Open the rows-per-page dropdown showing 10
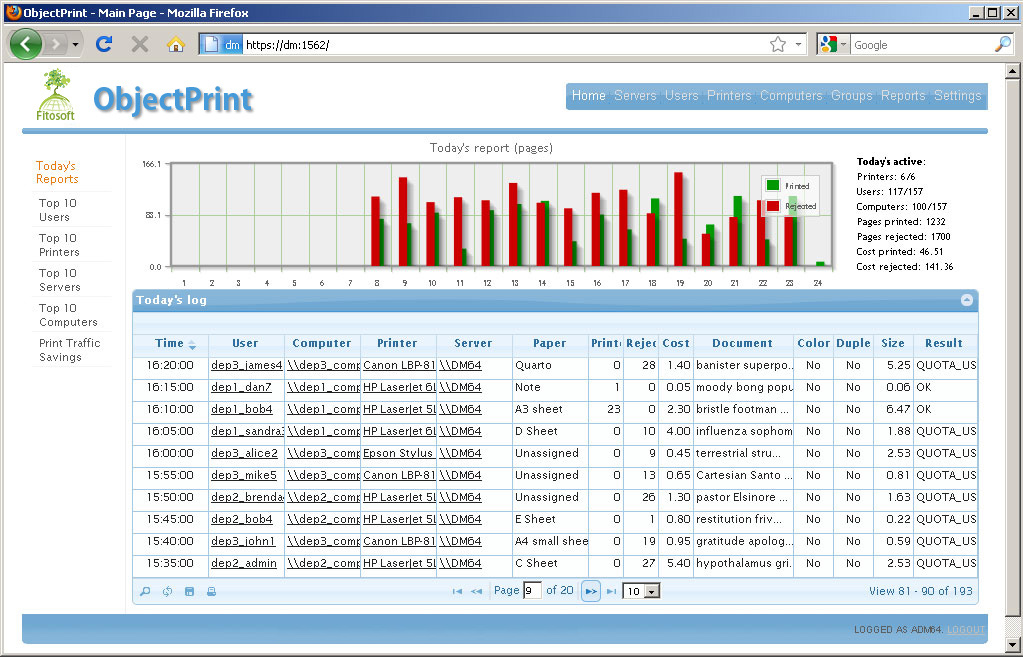The width and height of the screenshot is (1023, 657). coord(641,591)
